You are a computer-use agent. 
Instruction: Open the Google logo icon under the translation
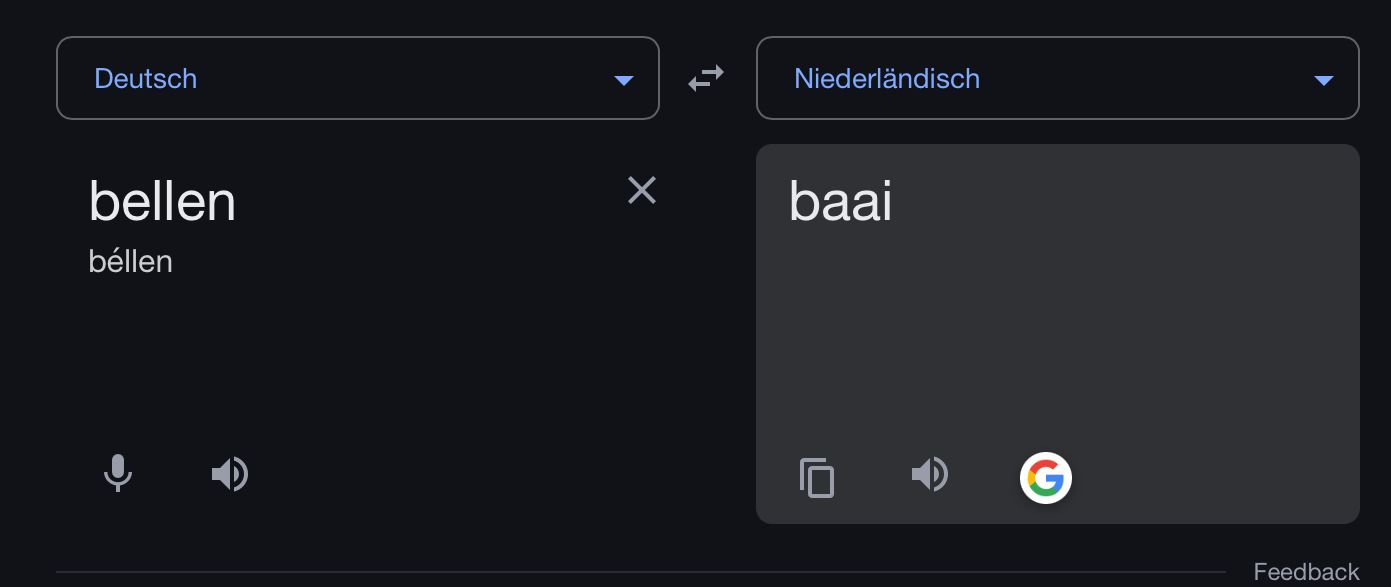[1045, 478]
